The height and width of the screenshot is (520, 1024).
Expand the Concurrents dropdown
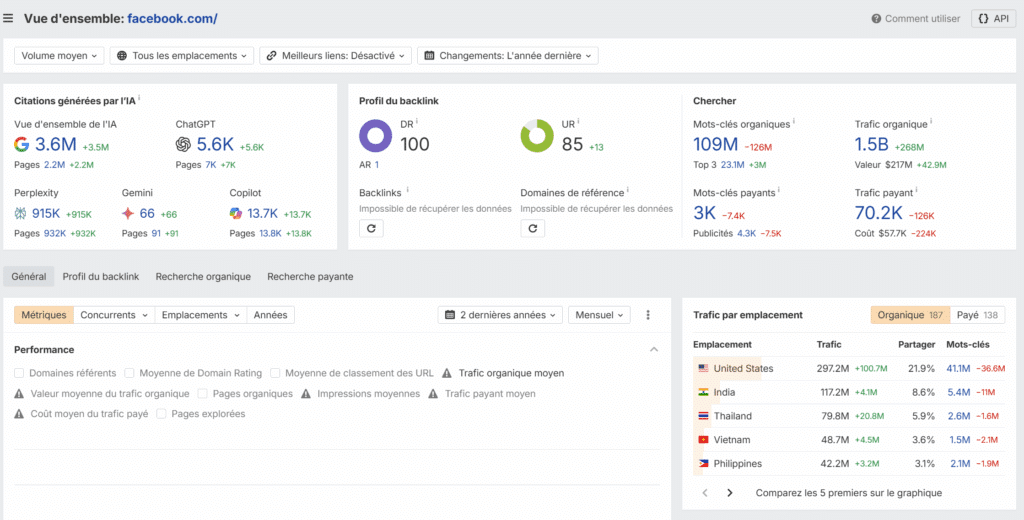tap(114, 315)
